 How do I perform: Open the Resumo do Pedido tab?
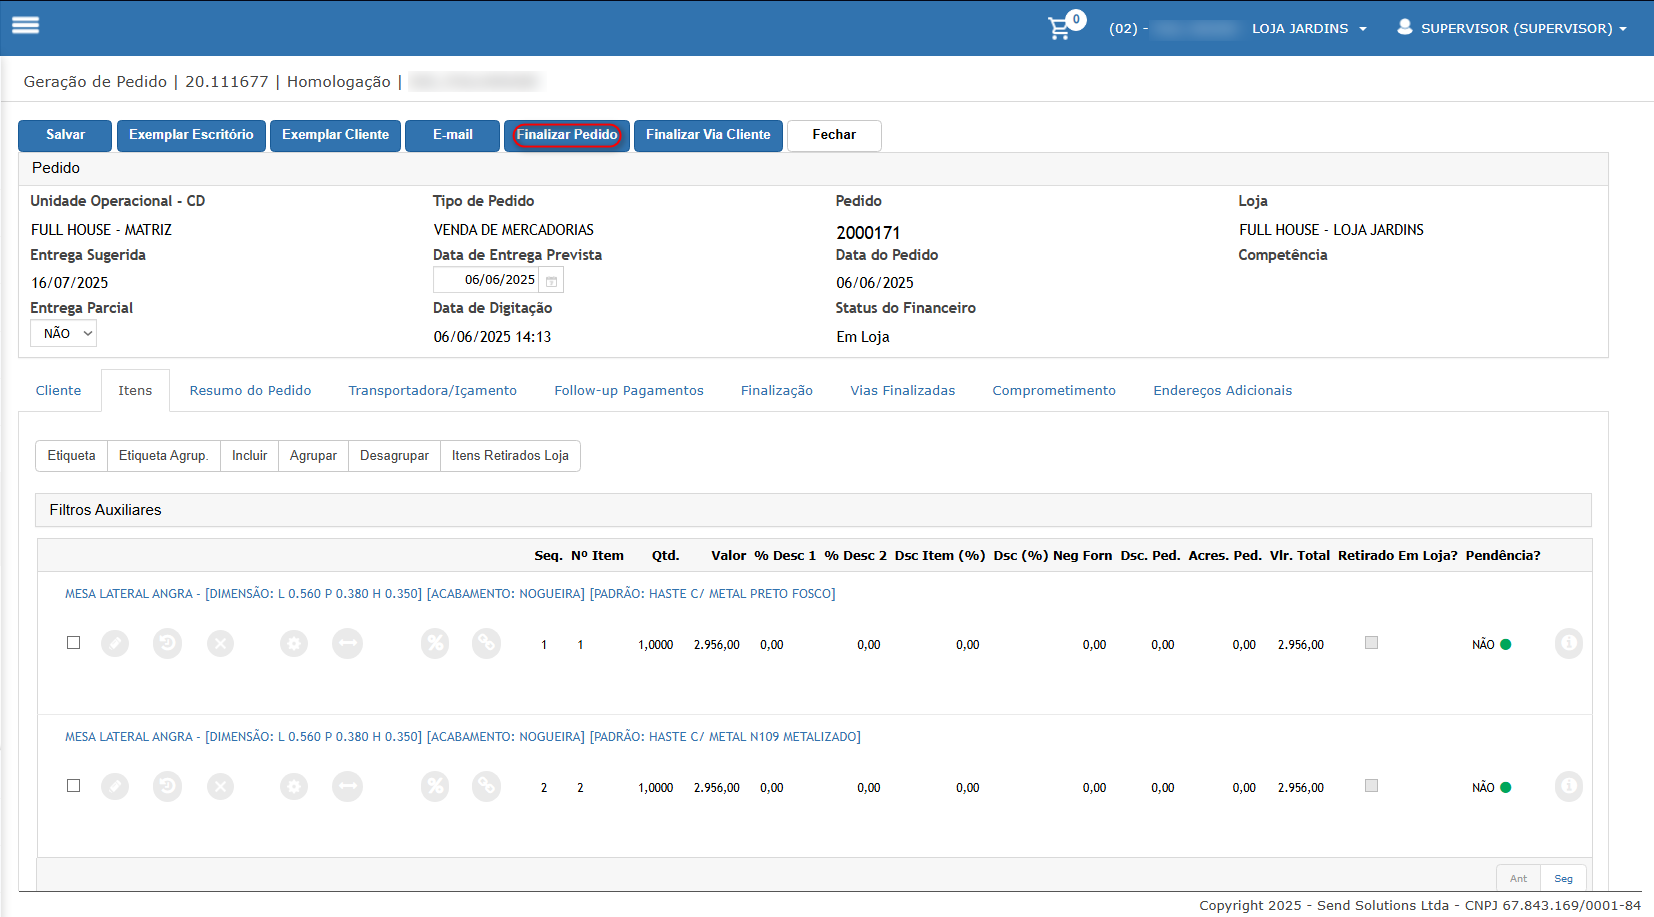click(x=250, y=390)
